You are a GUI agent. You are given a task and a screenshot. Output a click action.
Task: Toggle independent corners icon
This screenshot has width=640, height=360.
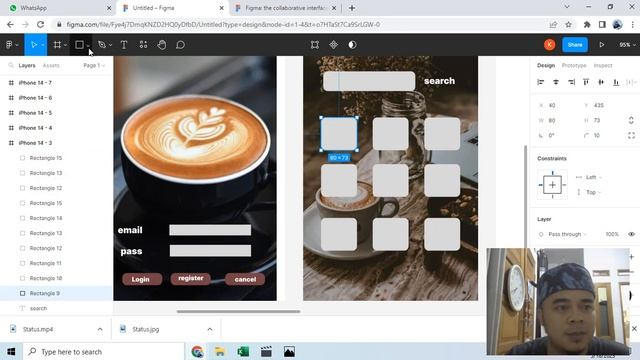[631, 136]
